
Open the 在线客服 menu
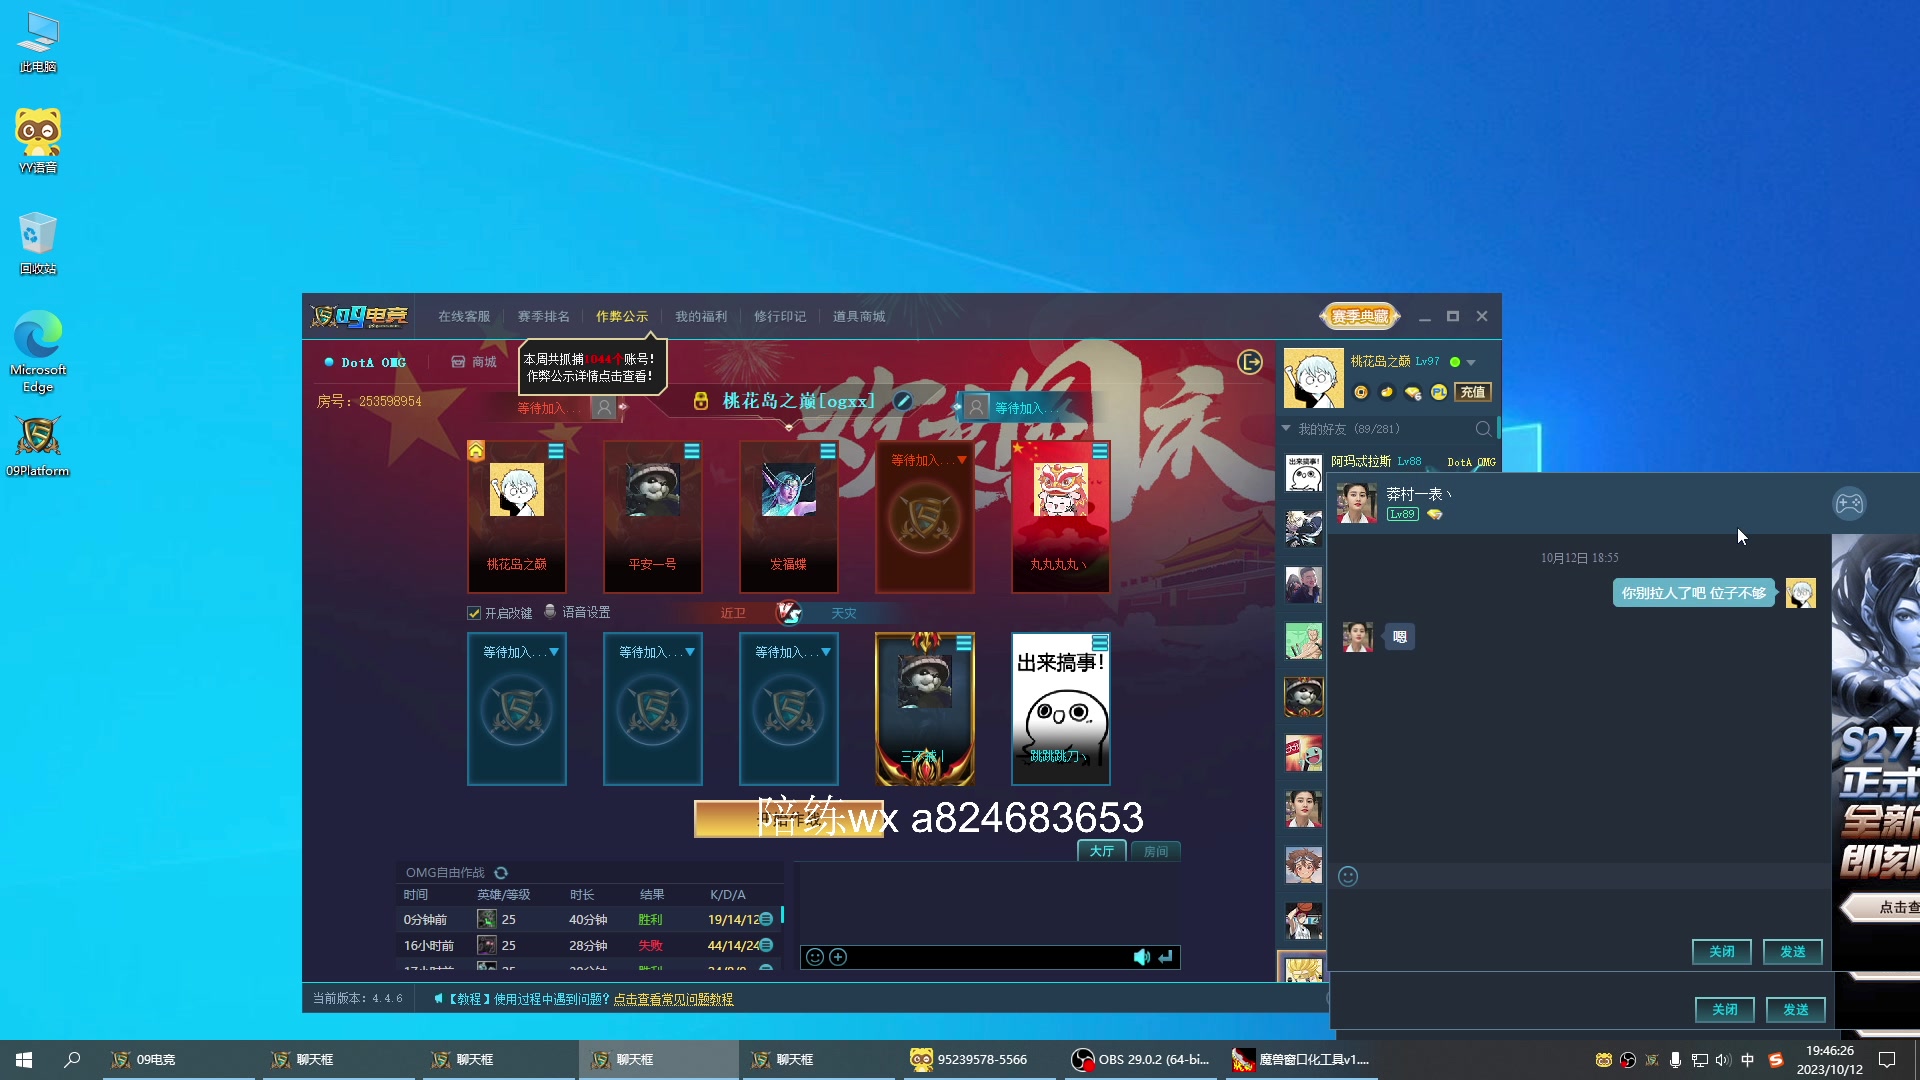pos(464,316)
